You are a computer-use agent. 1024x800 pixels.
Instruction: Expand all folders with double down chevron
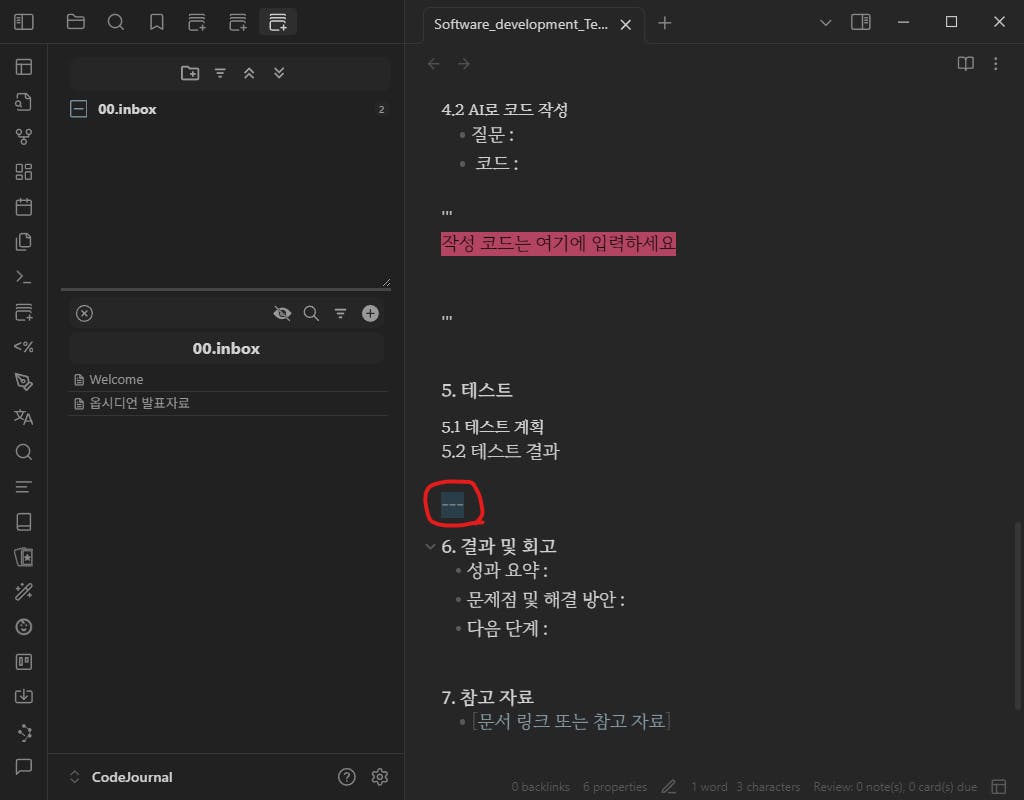point(279,73)
